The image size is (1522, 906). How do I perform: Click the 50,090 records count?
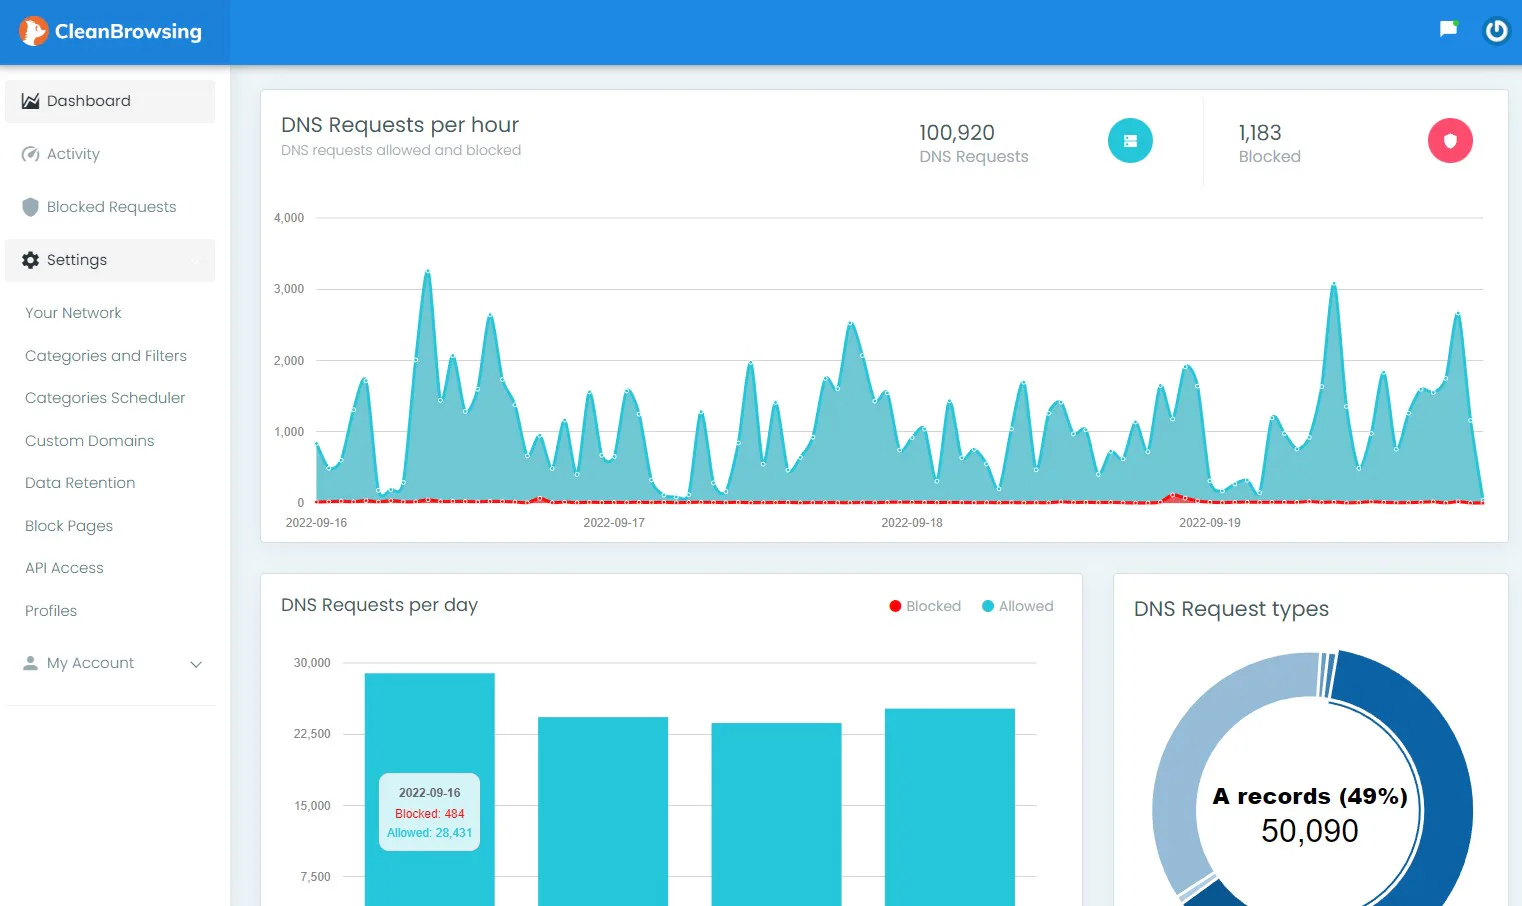1310,831
